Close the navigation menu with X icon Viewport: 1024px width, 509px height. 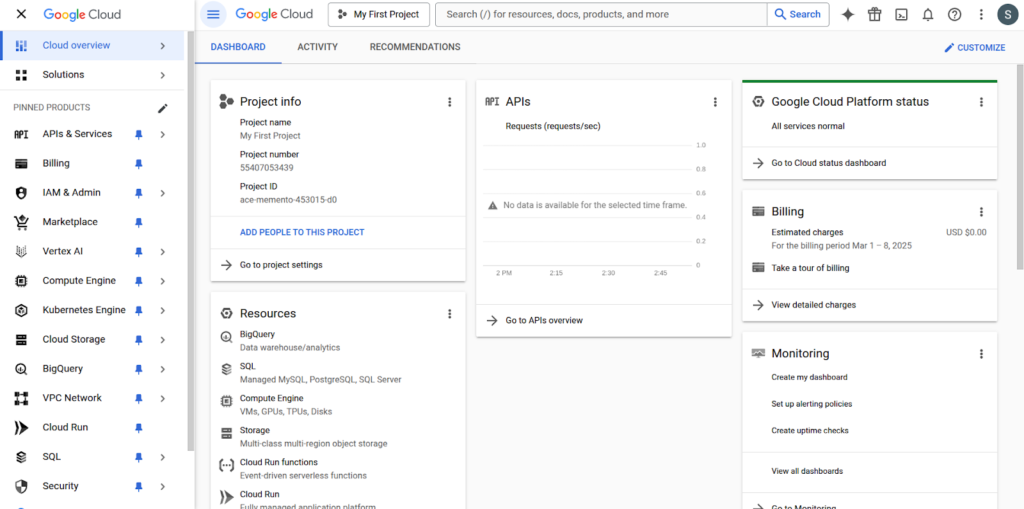21,14
